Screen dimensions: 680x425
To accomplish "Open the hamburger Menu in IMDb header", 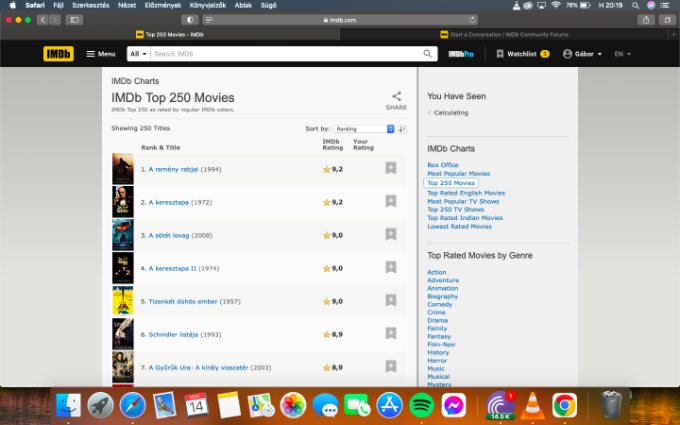I will tap(101, 54).
